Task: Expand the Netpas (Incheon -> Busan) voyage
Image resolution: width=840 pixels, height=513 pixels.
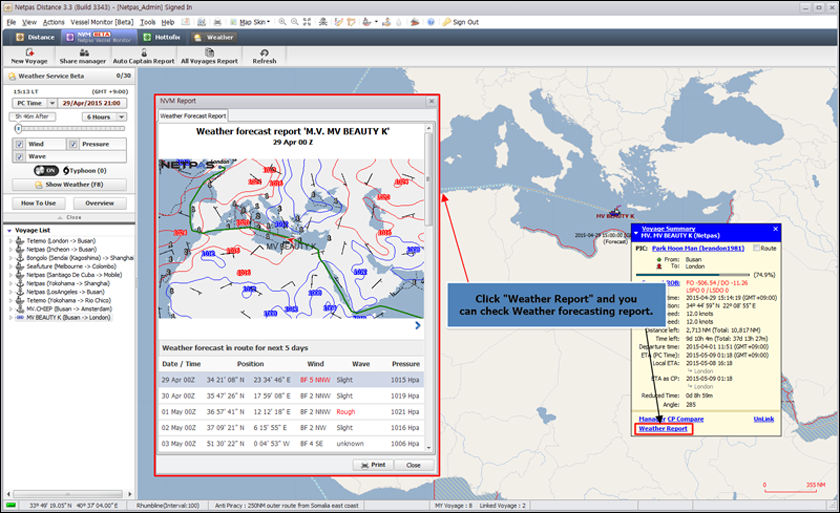Action: pyautogui.click(x=10, y=250)
